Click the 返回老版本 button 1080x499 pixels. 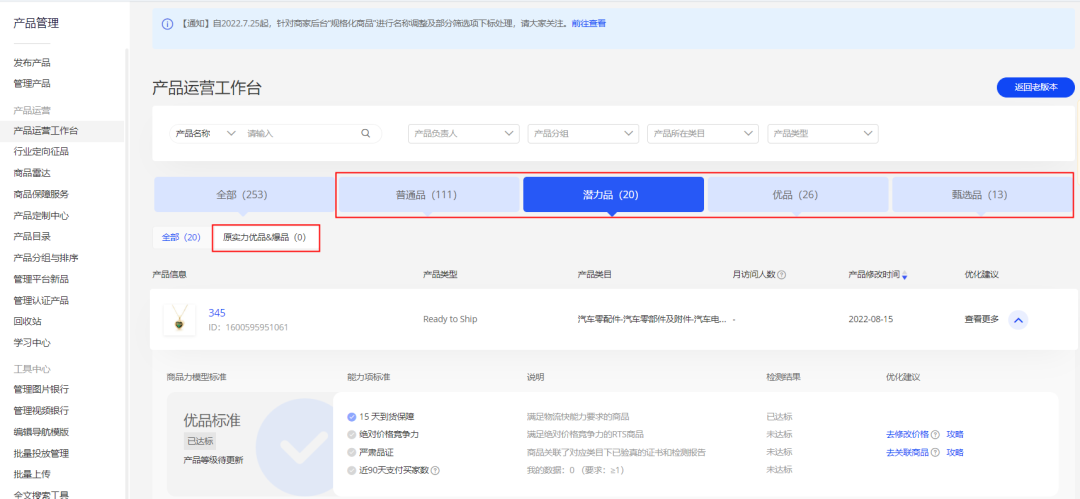click(x=1036, y=88)
